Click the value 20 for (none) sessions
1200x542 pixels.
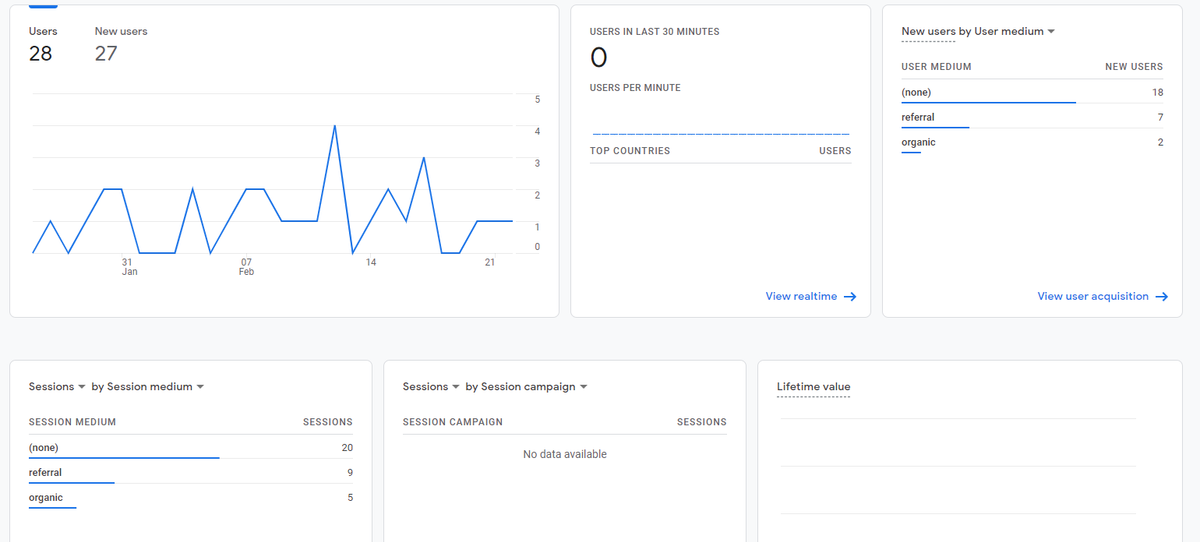pos(347,447)
